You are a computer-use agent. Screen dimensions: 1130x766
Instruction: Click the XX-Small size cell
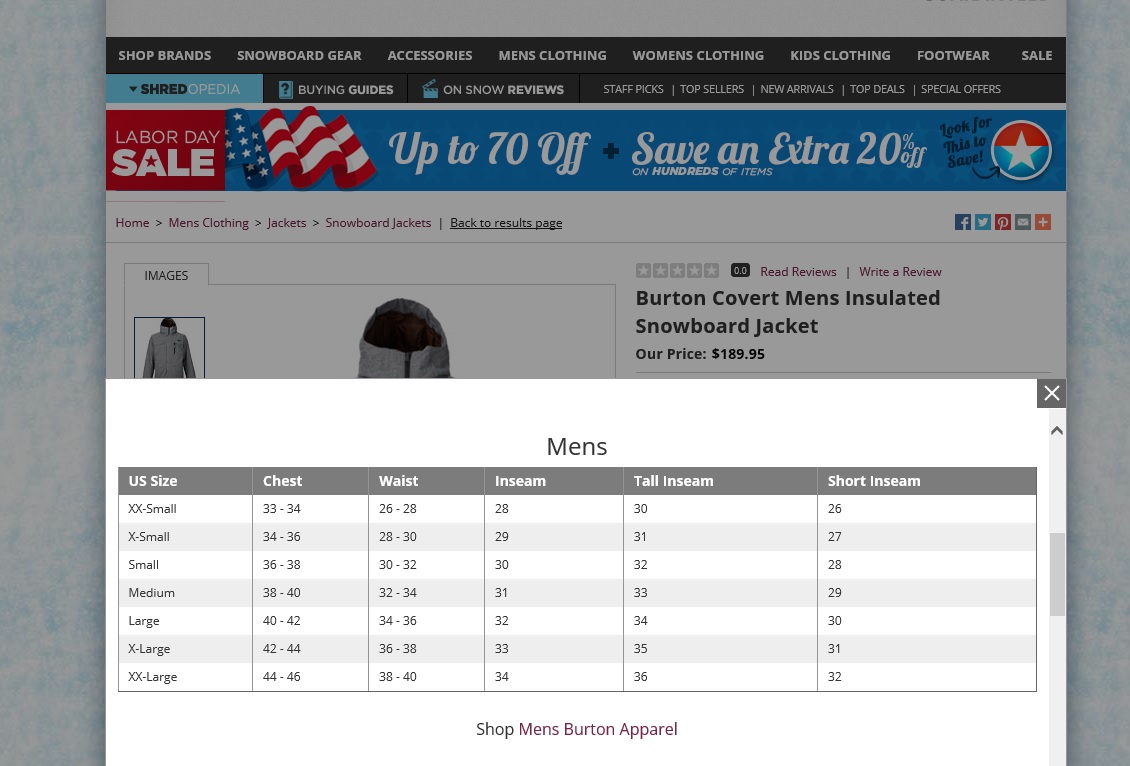click(x=185, y=509)
